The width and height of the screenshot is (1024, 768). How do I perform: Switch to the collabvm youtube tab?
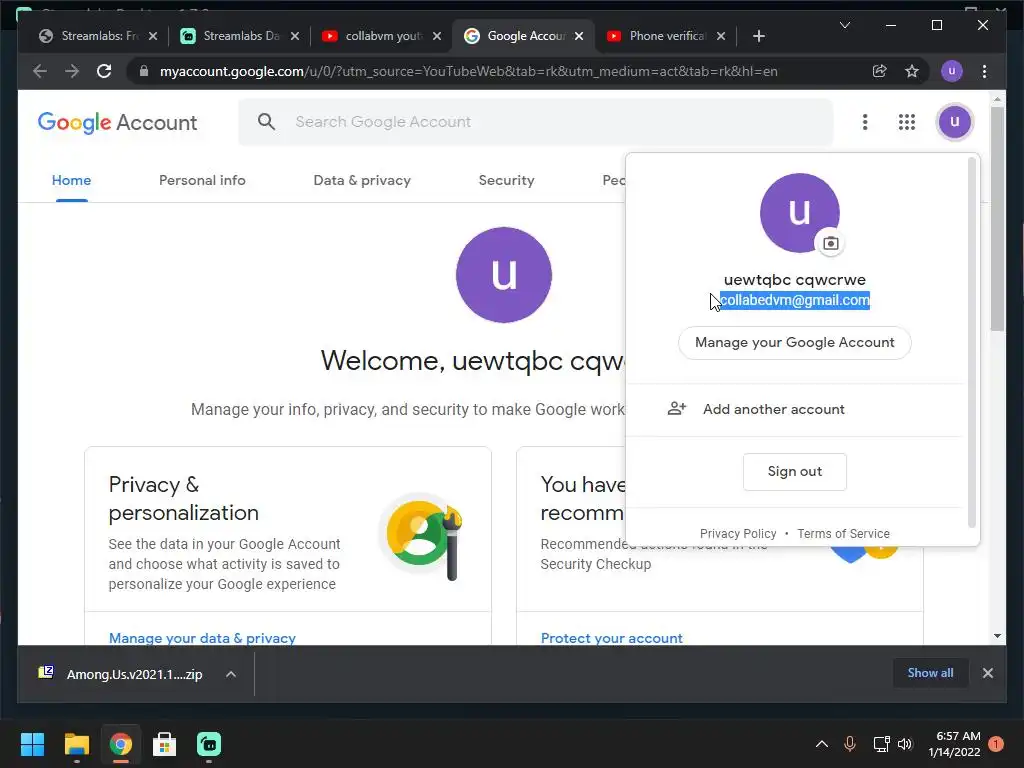click(383, 36)
